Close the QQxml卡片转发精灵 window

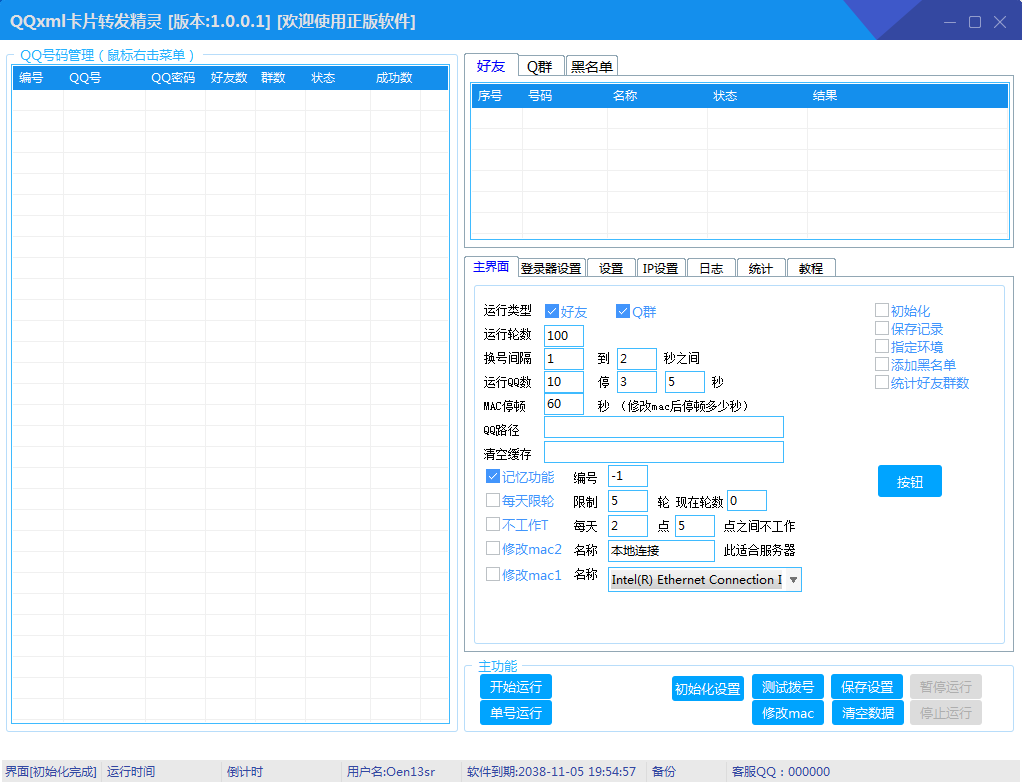click(1000, 22)
